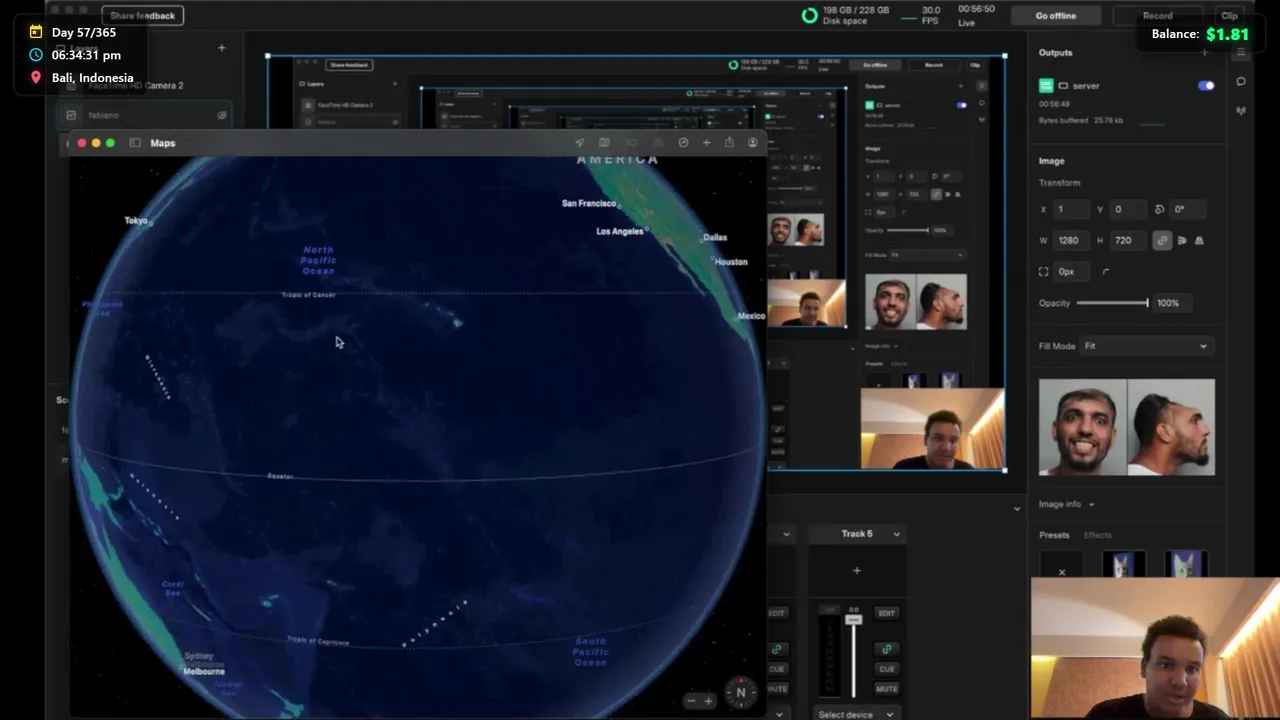This screenshot has height=720, width=1280.
Task: Adjust the Opacity slider
Action: pos(1112,303)
